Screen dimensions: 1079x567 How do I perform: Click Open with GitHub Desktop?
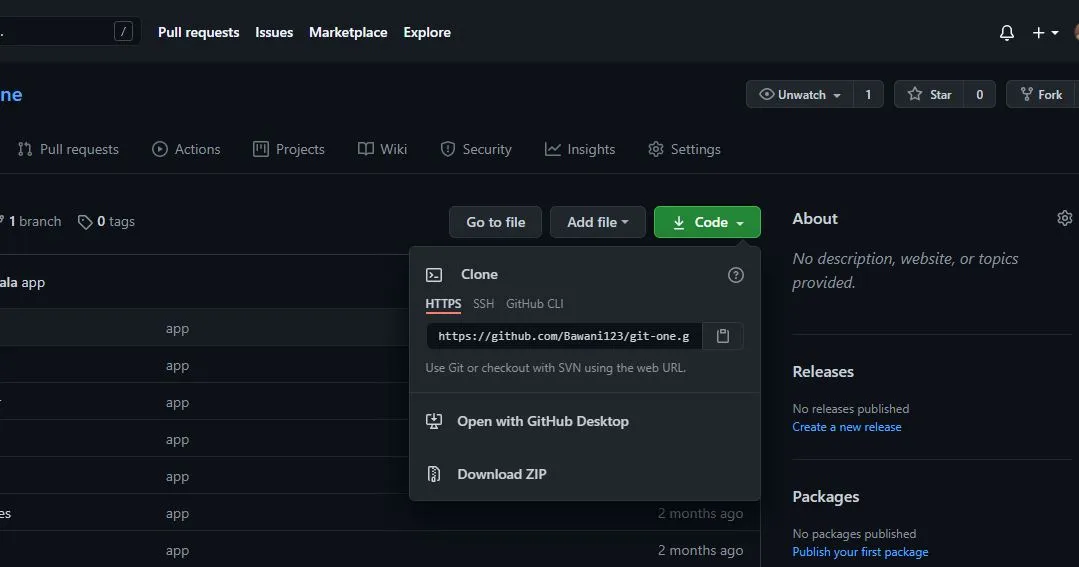point(543,421)
